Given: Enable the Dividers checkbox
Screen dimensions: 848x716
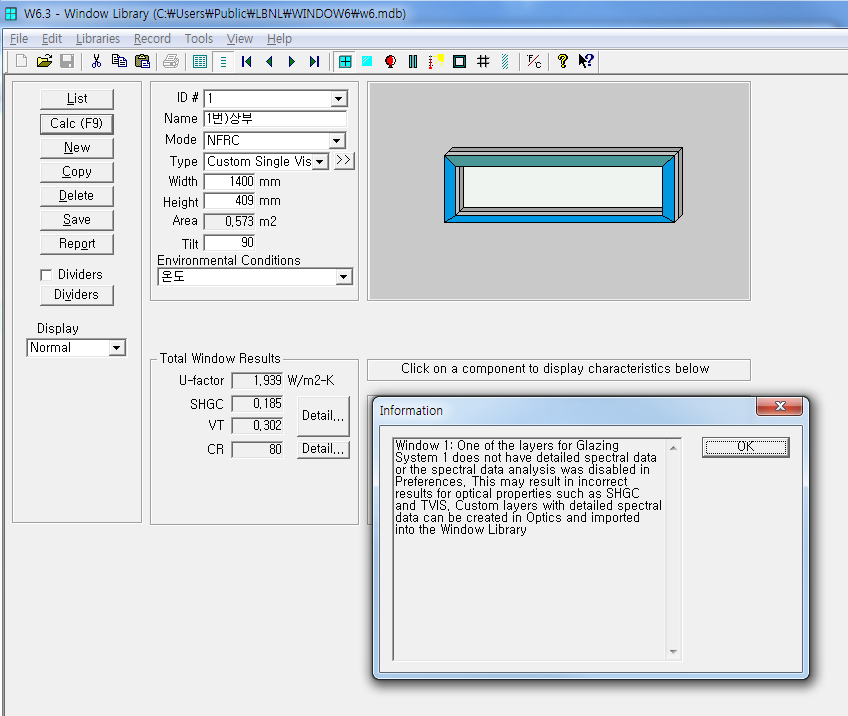Looking at the screenshot, I should pyautogui.click(x=46, y=275).
